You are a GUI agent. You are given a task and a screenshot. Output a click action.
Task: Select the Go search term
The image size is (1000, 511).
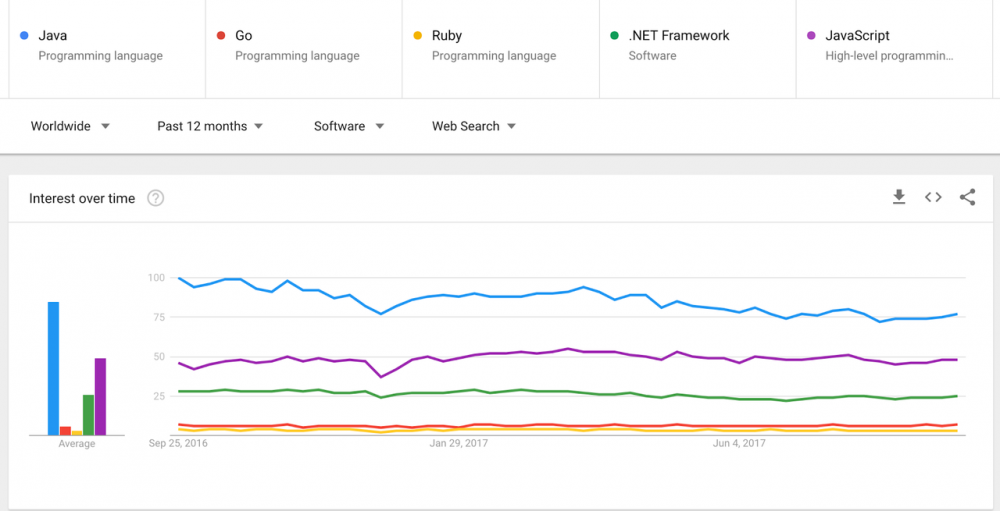[244, 36]
